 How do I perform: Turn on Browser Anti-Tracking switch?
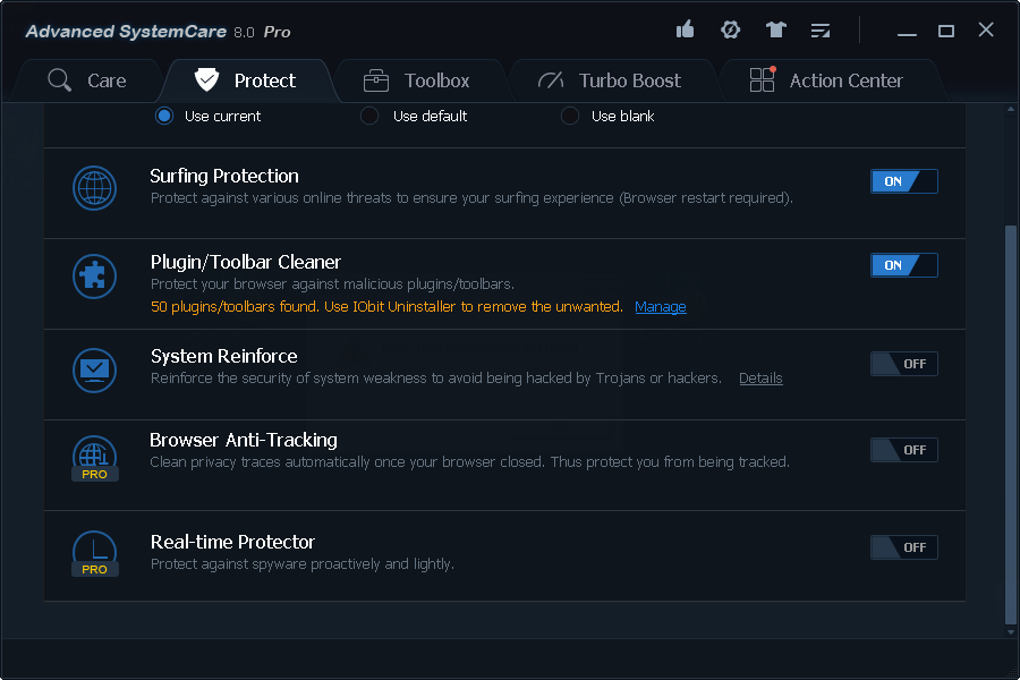[903, 450]
